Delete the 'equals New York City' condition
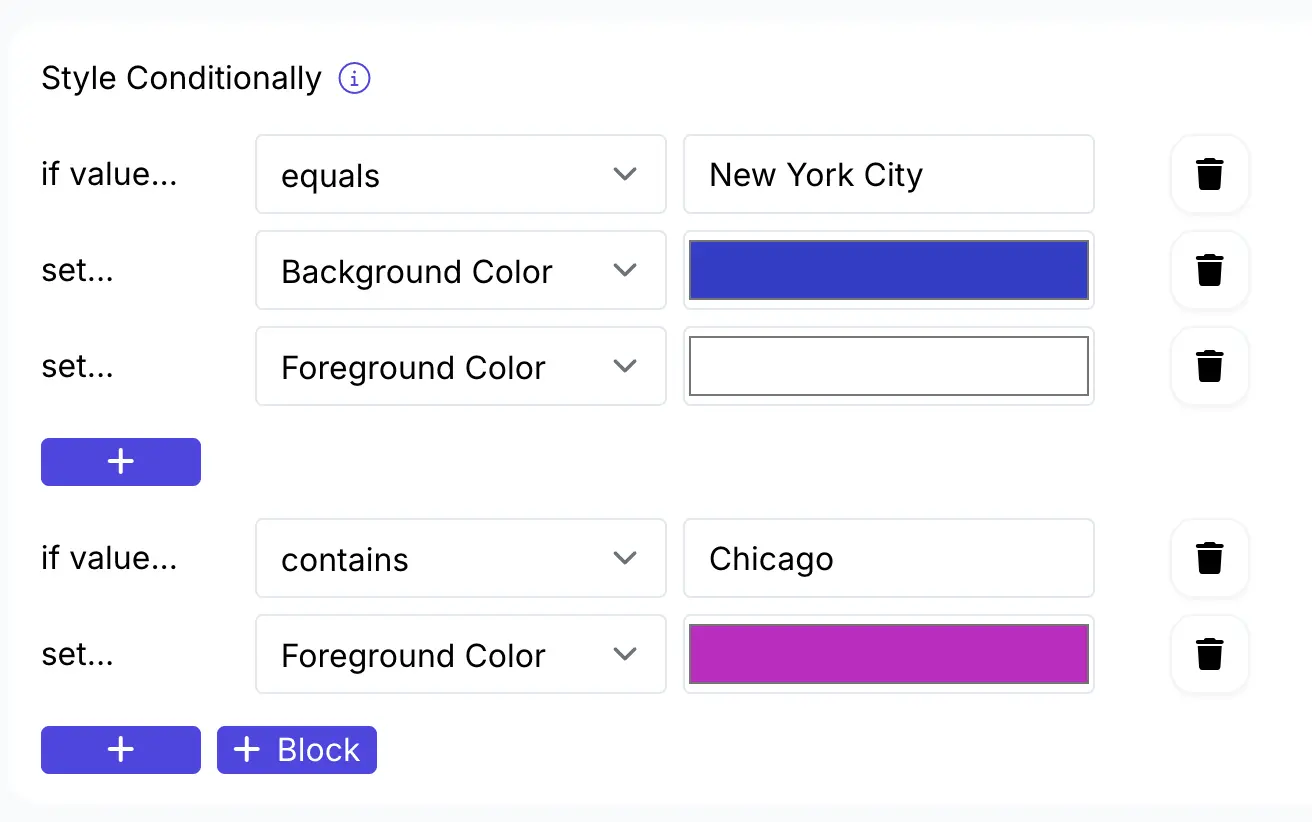Image resolution: width=1312 pixels, height=822 pixels. (1210, 174)
